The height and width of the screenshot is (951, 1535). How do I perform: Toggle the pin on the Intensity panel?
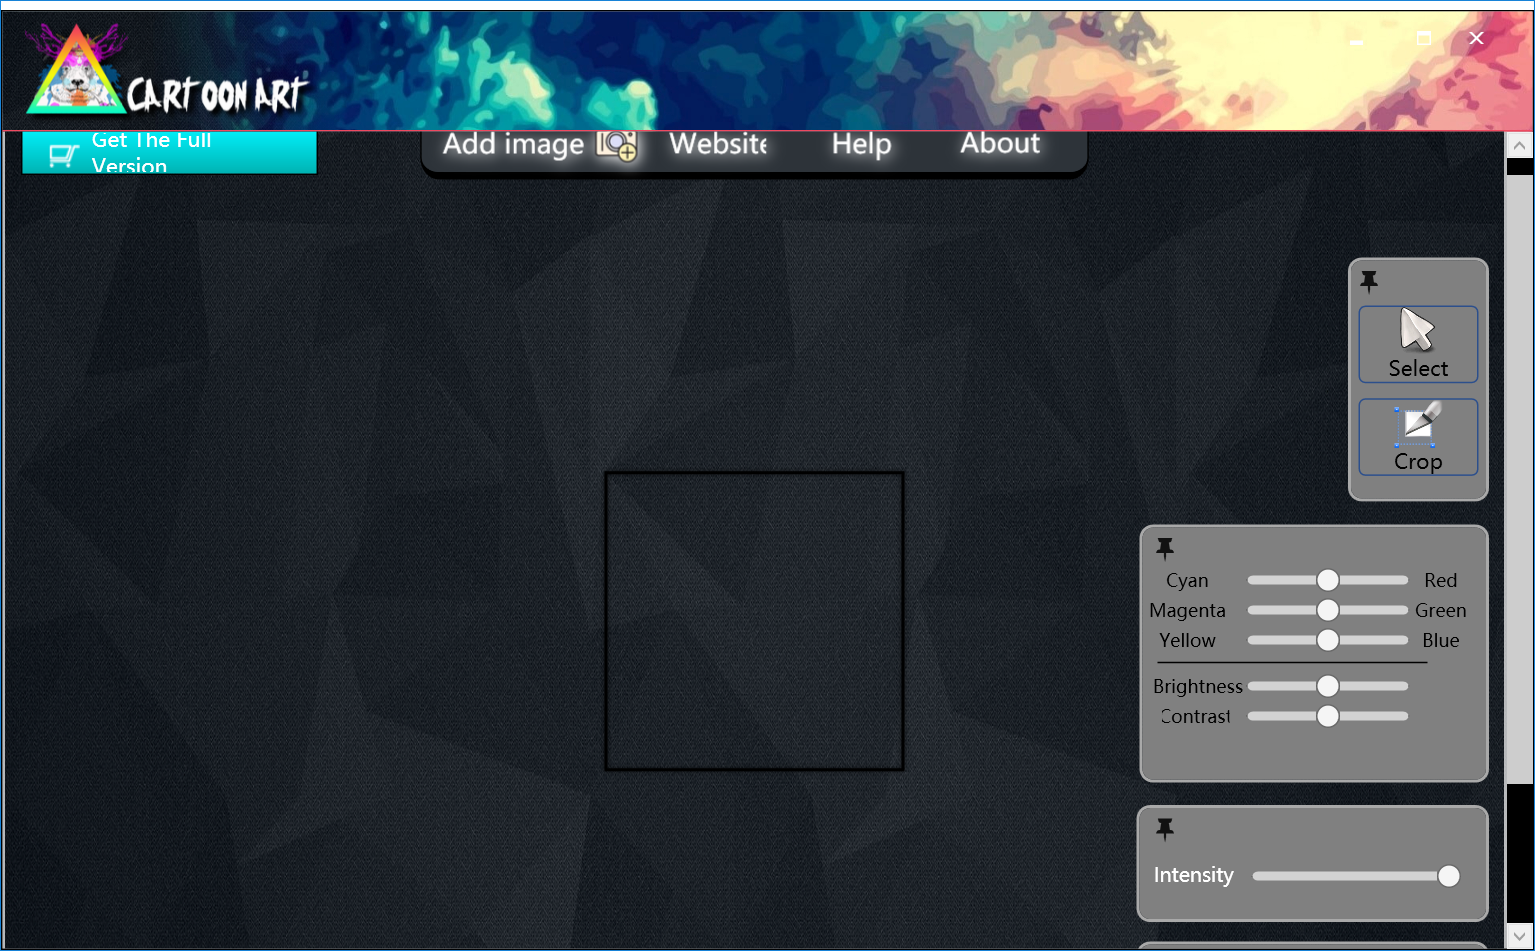pyautogui.click(x=1165, y=829)
